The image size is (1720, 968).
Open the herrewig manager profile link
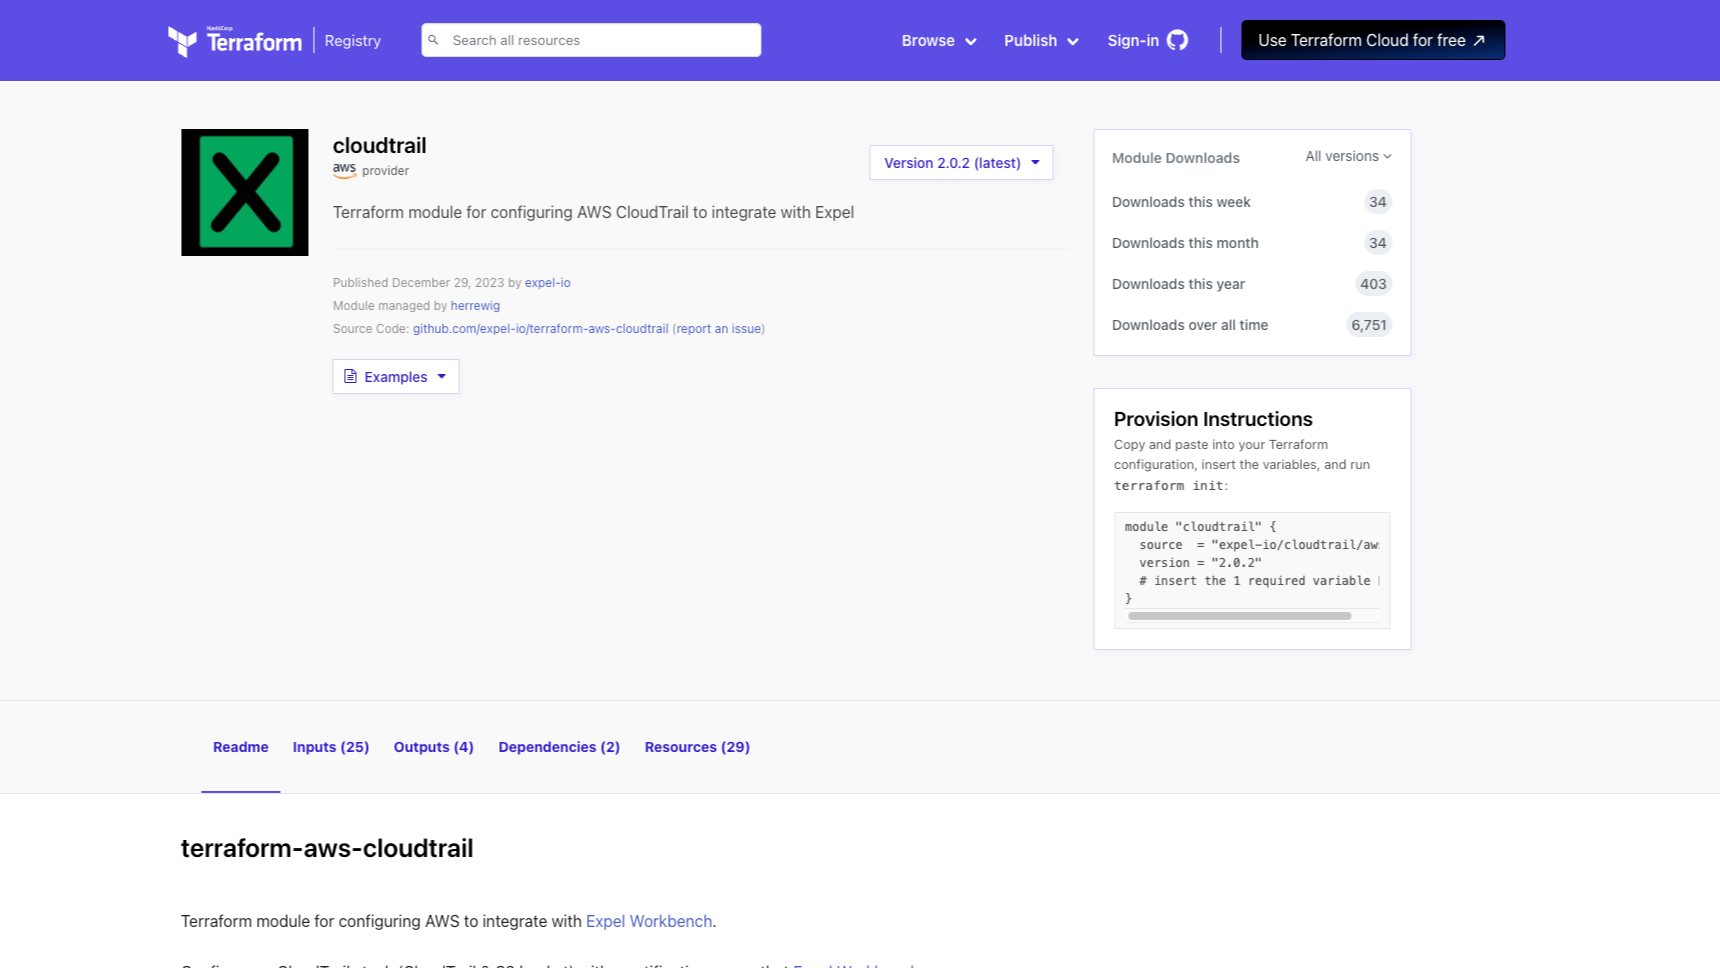click(475, 306)
